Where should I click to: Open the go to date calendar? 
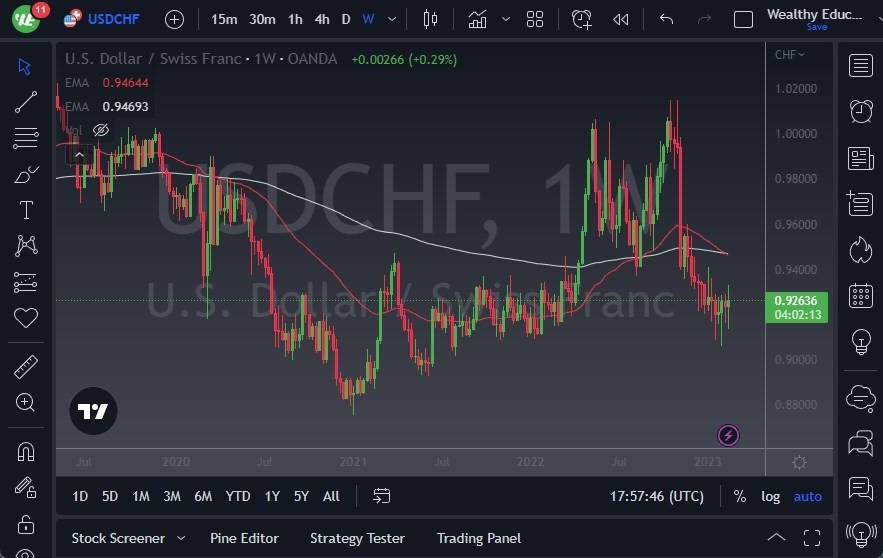[381, 496]
